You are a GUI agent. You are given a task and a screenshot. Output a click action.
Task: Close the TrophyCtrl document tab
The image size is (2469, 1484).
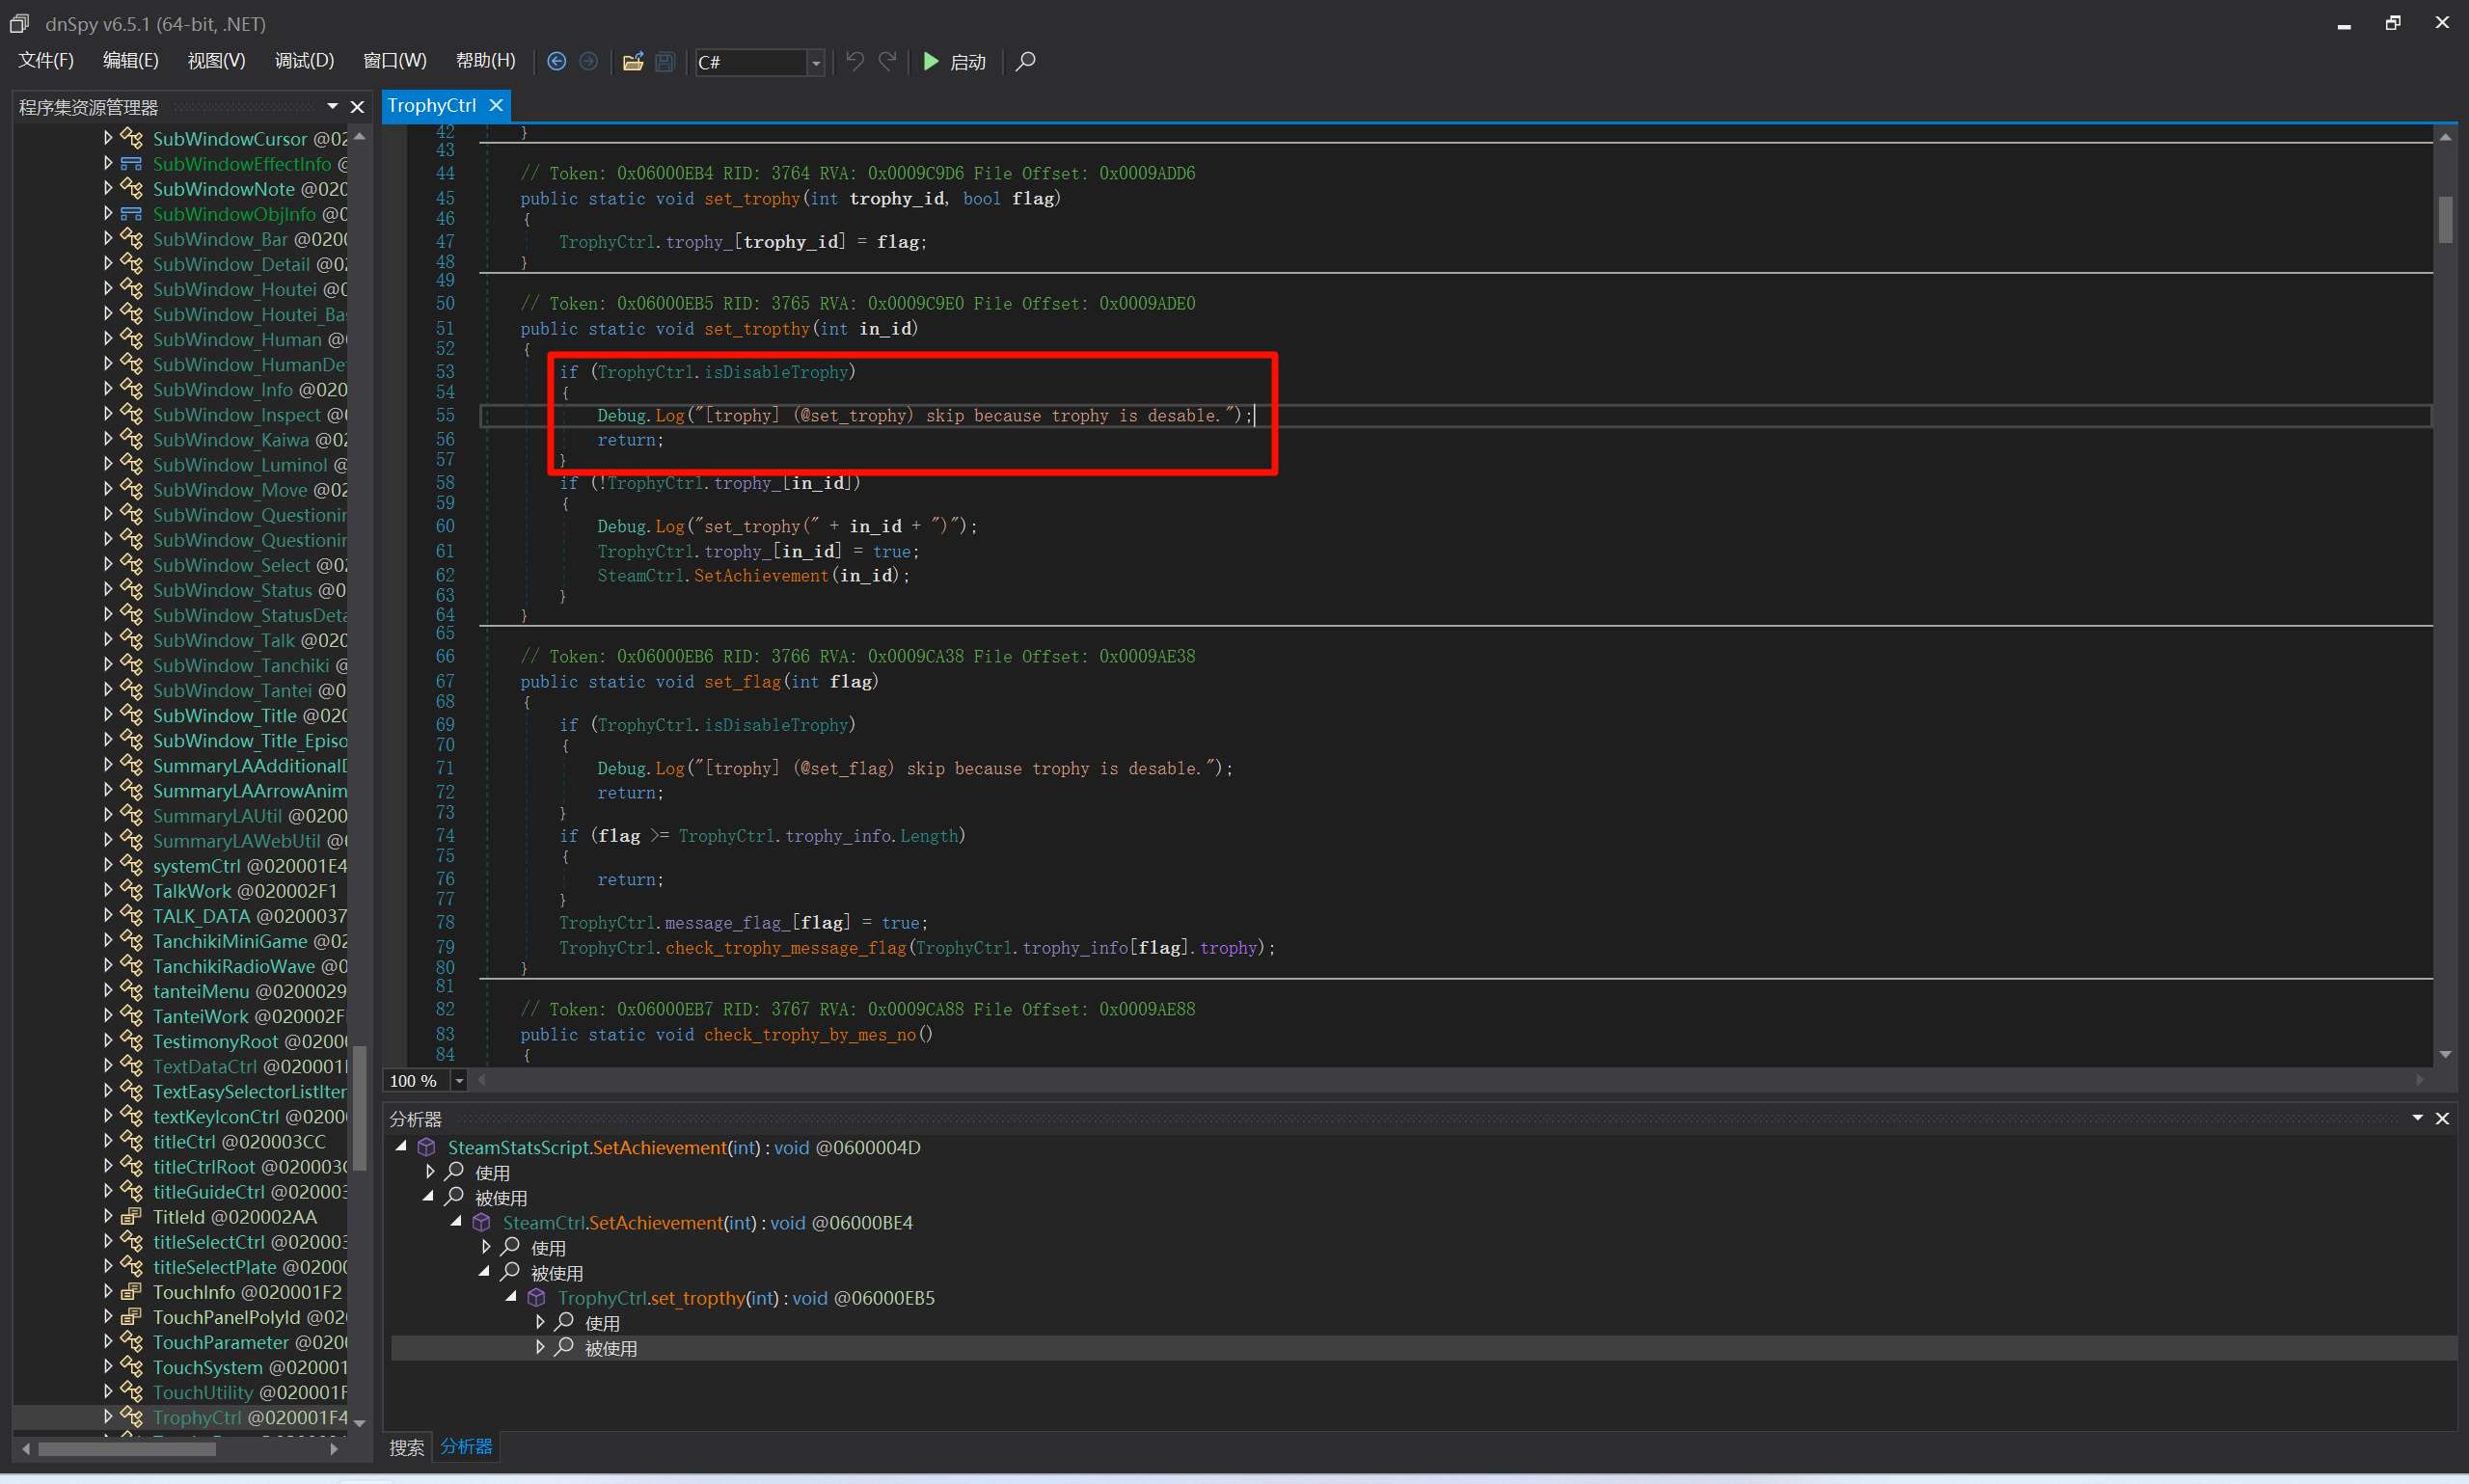tap(496, 105)
